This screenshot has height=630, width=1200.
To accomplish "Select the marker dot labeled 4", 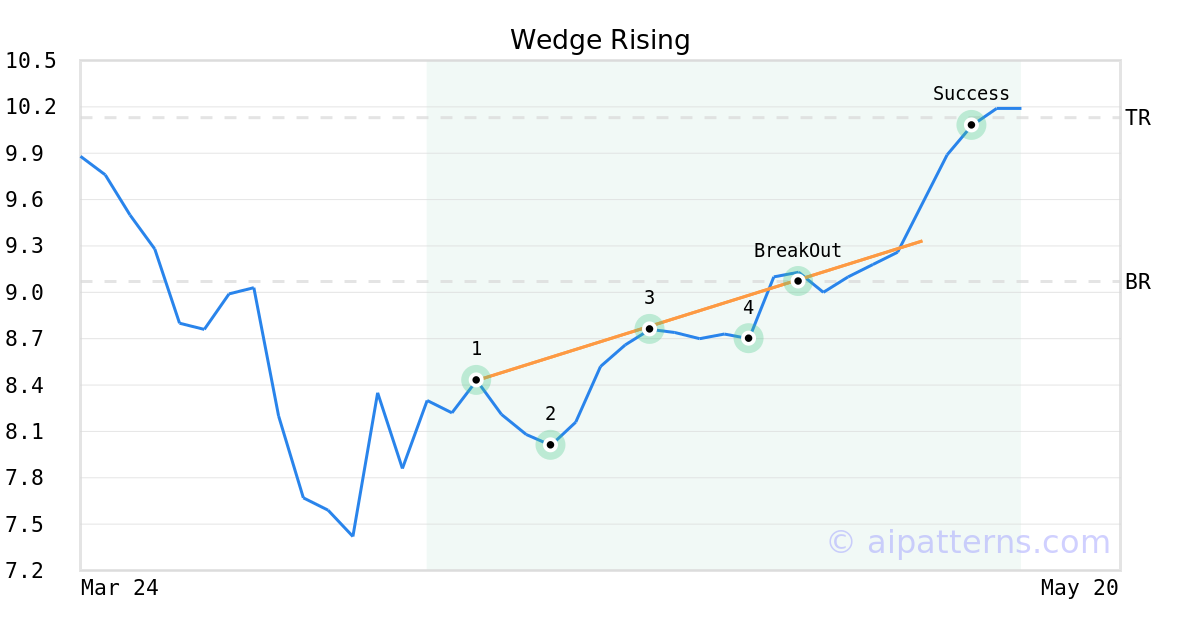I will (748, 338).
